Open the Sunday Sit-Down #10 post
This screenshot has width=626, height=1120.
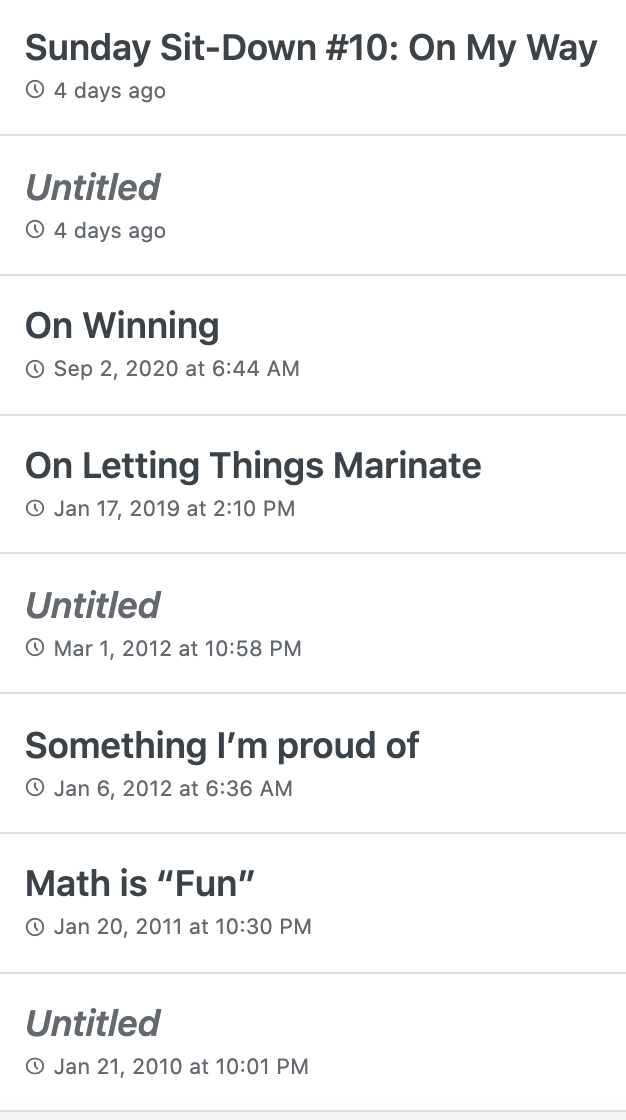click(x=311, y=48)
